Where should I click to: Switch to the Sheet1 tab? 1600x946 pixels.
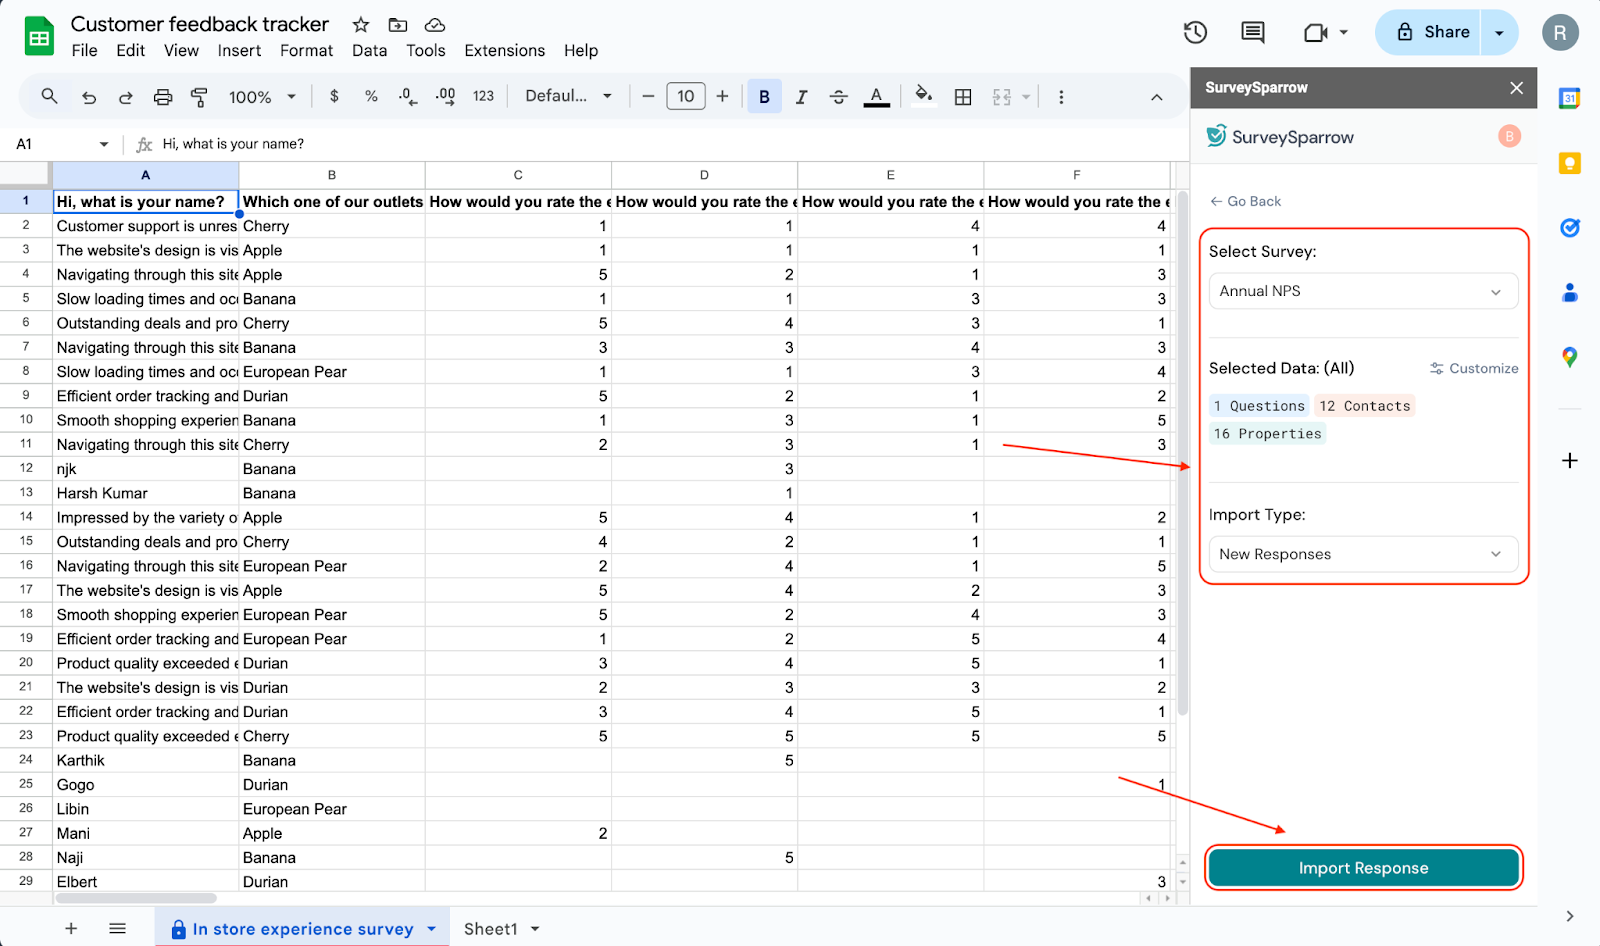pyautogui.click(x=491, y=929)
